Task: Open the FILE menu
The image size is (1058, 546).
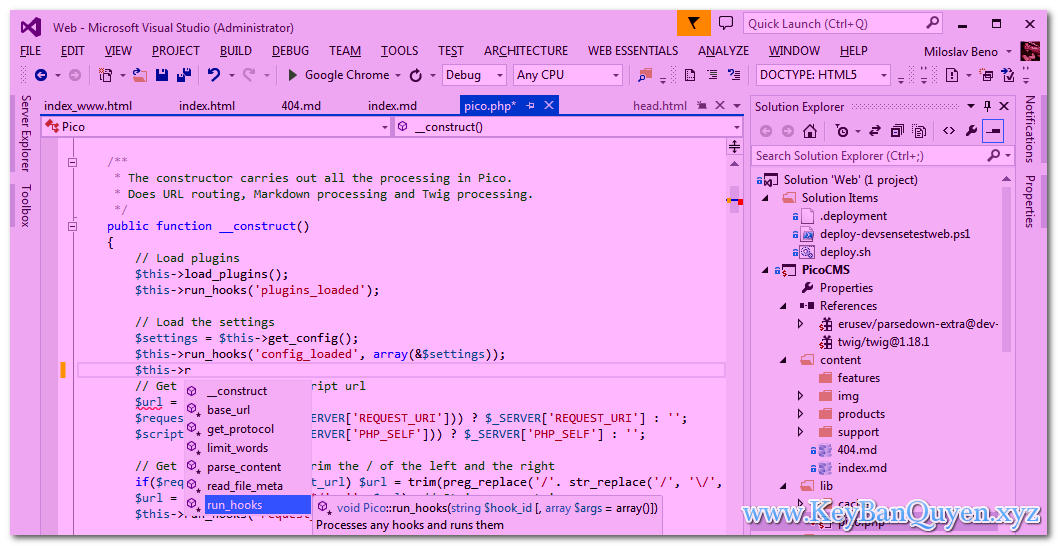Action: coord(30,51)
